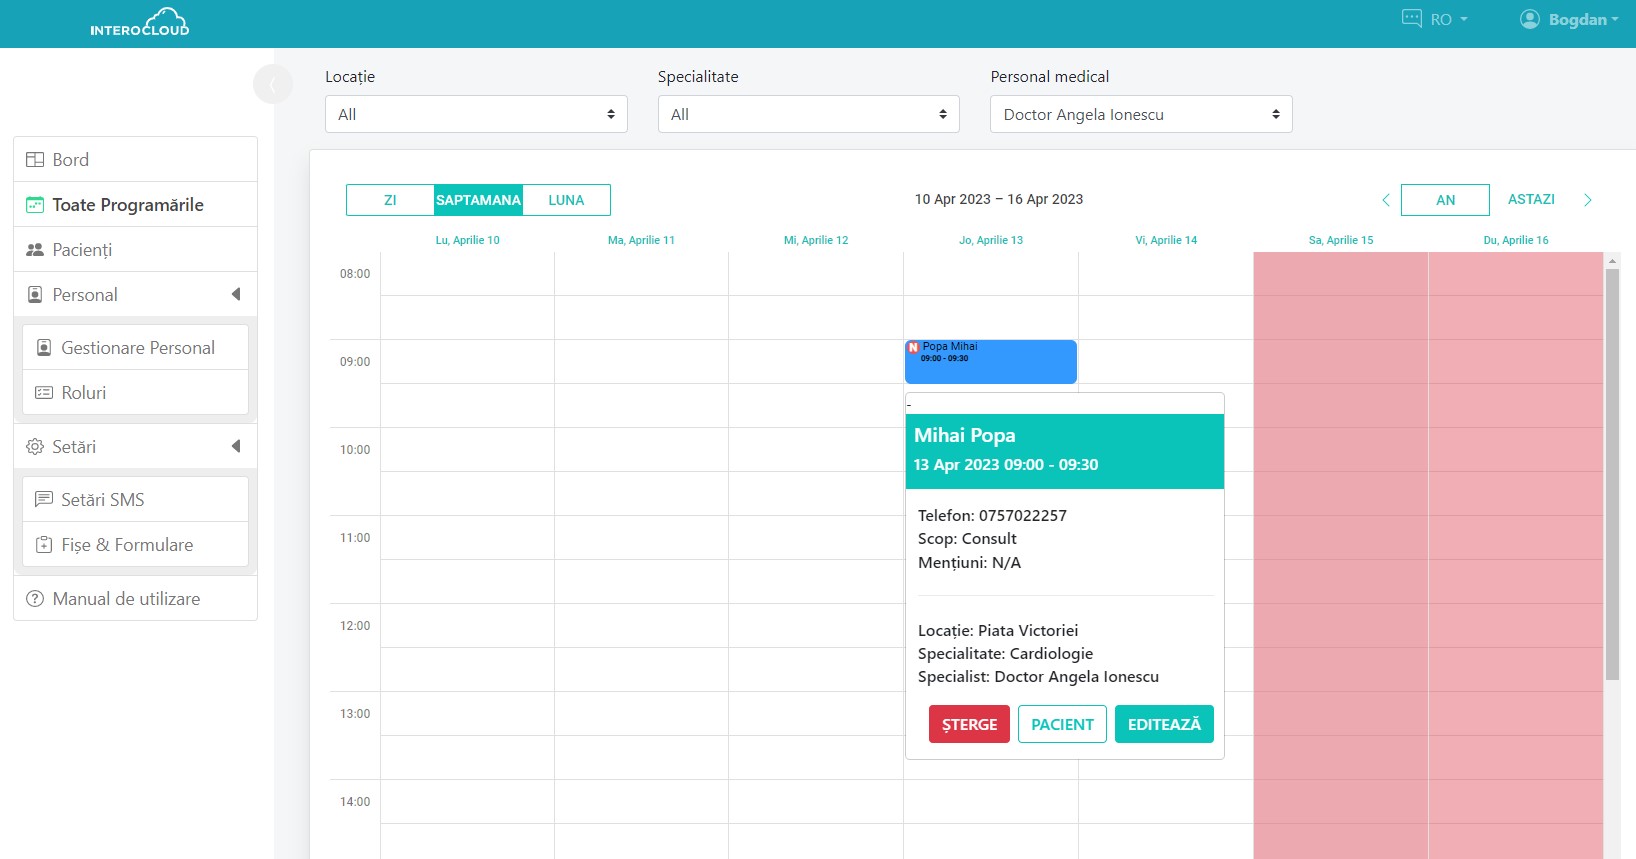1636x859 pixels.
Task: Switch to the ZI day view
Action: [x=390, y=200]
